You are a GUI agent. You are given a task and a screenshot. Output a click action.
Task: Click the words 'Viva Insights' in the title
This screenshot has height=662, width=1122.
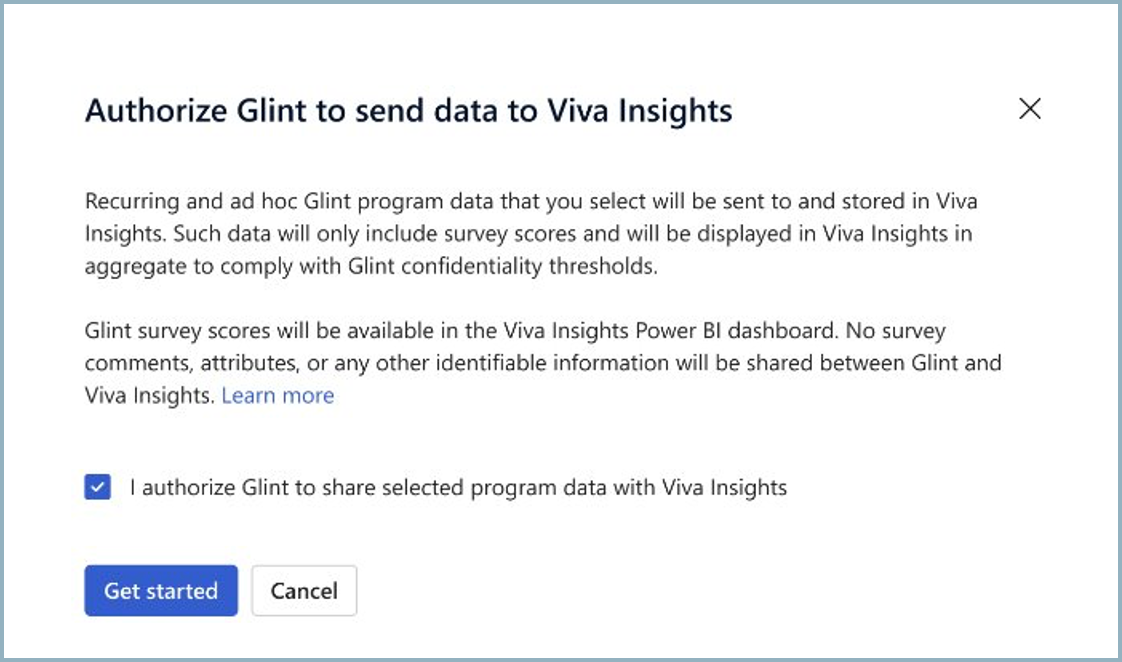[x=640, y=111]
